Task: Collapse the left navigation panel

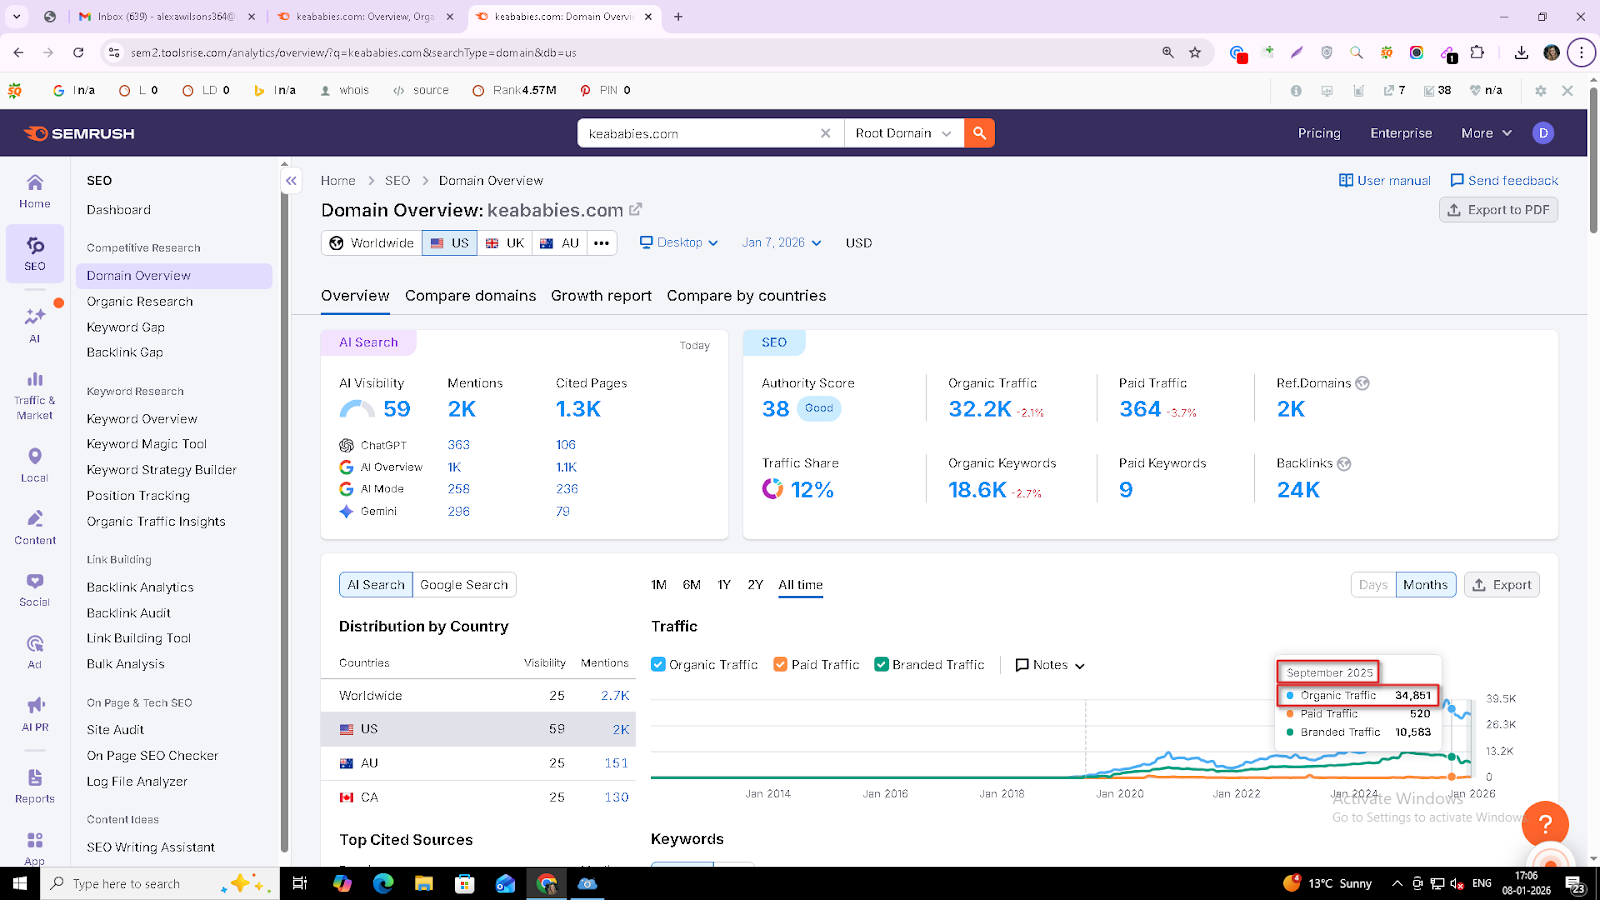Action: point(291,181)
